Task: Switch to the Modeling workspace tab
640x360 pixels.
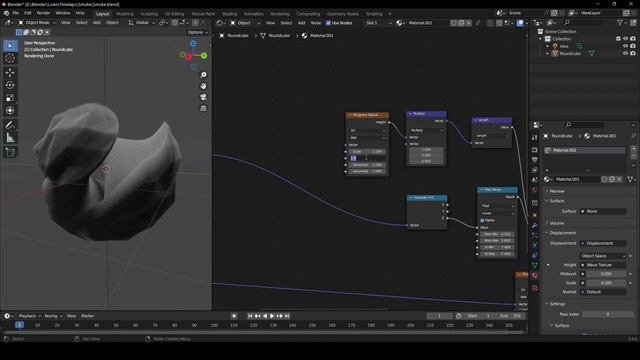Action: [124, 14]
